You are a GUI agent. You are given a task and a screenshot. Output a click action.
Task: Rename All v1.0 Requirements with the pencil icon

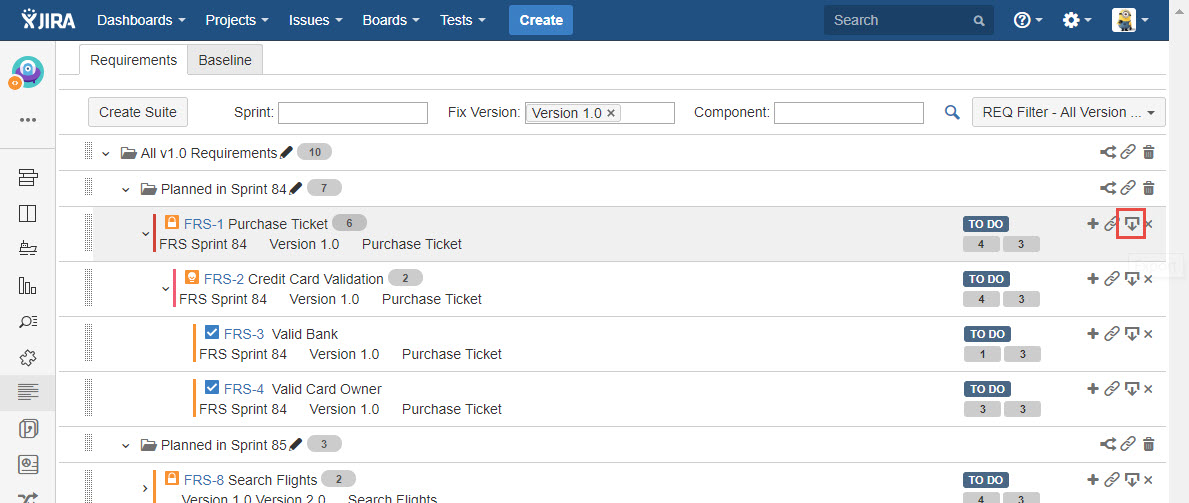[x=286, y=152]
